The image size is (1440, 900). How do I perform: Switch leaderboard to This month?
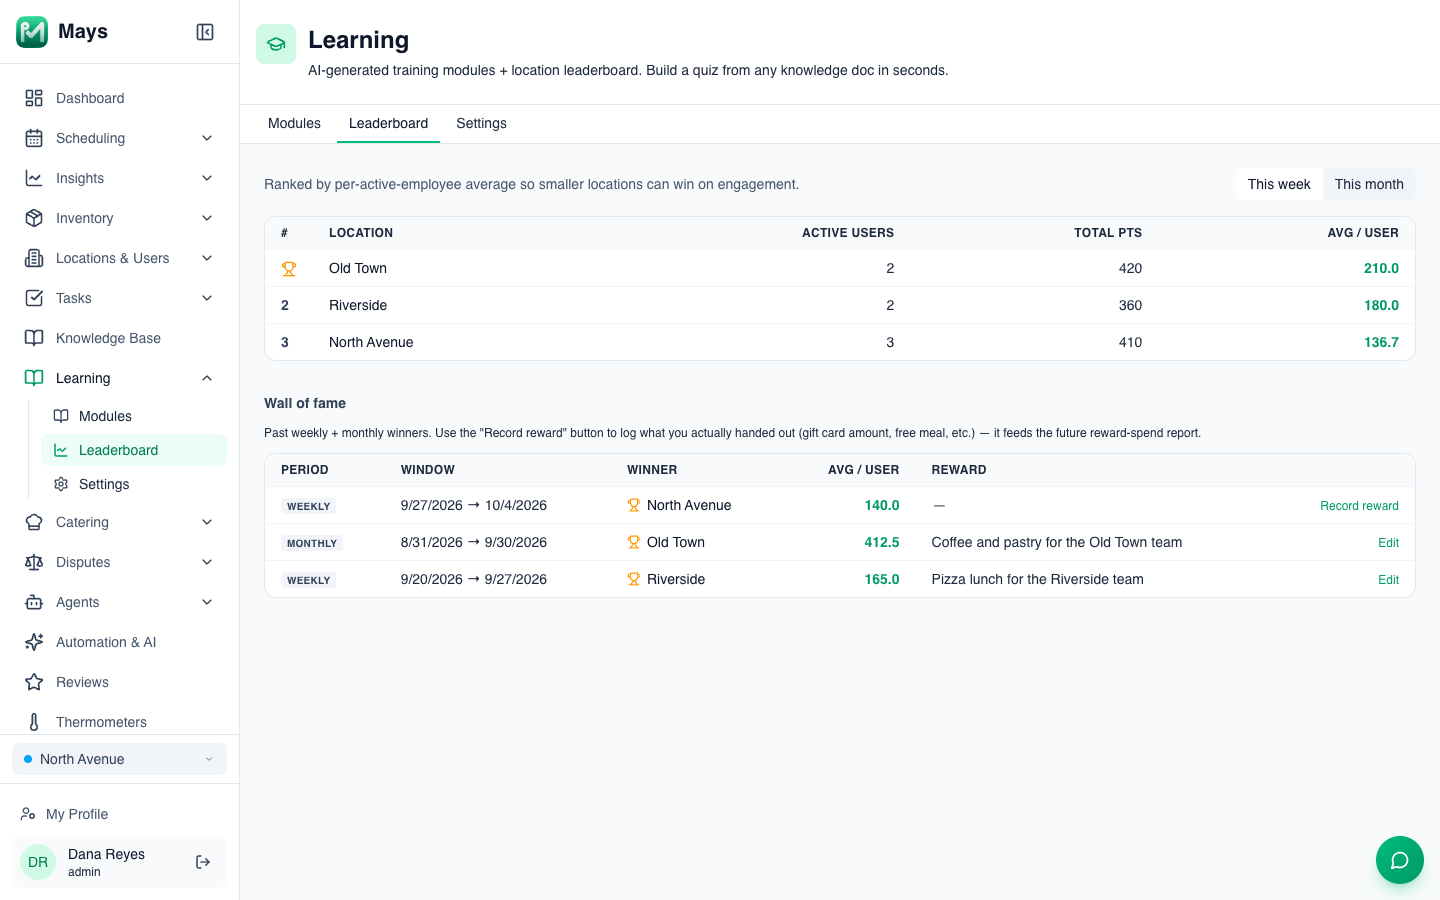1369,184
